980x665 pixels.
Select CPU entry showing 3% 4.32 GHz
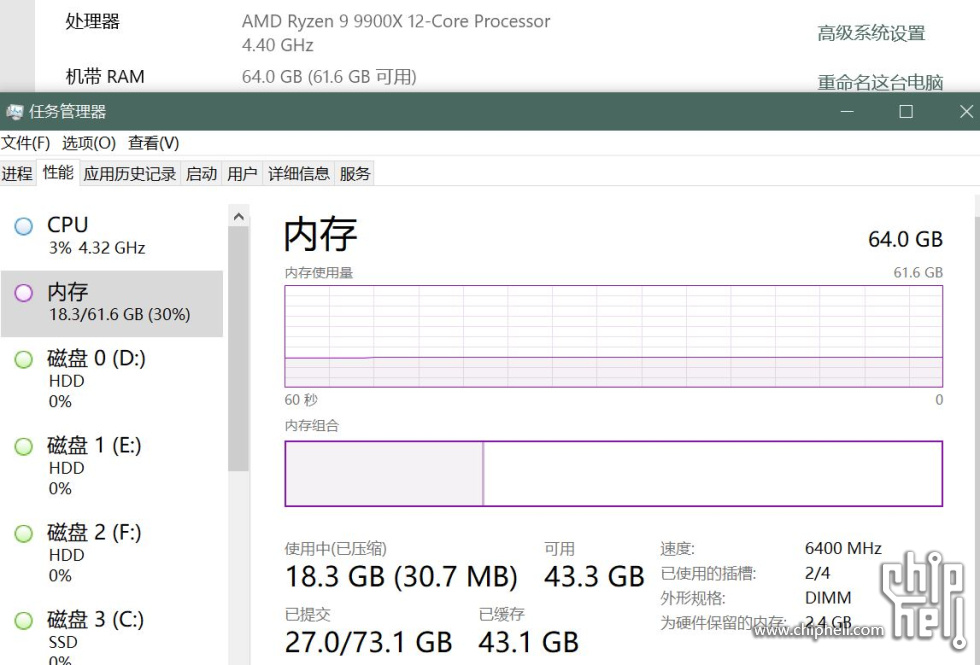point(112,237)
